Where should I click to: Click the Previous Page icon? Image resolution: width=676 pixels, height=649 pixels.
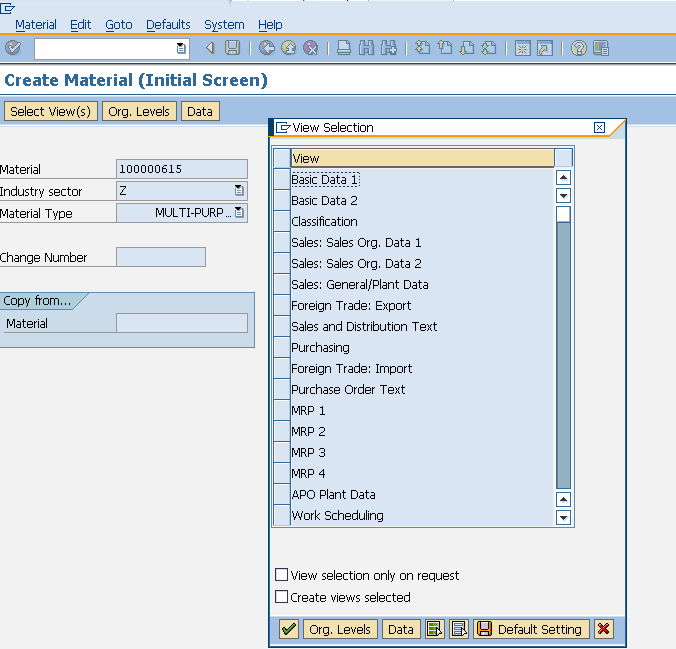click(x=445, y=48)
